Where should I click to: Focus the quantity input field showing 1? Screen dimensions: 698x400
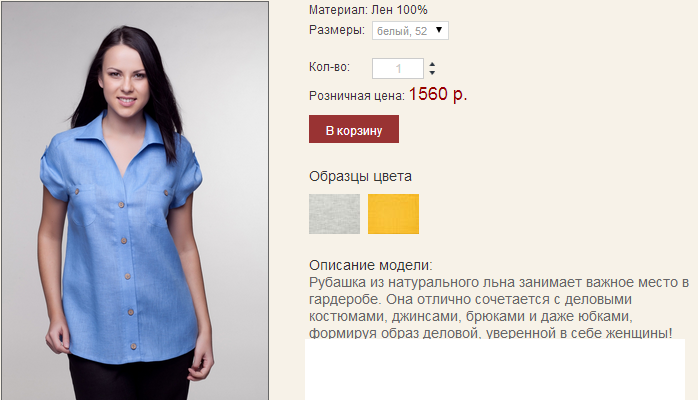[x=398, y=69]
